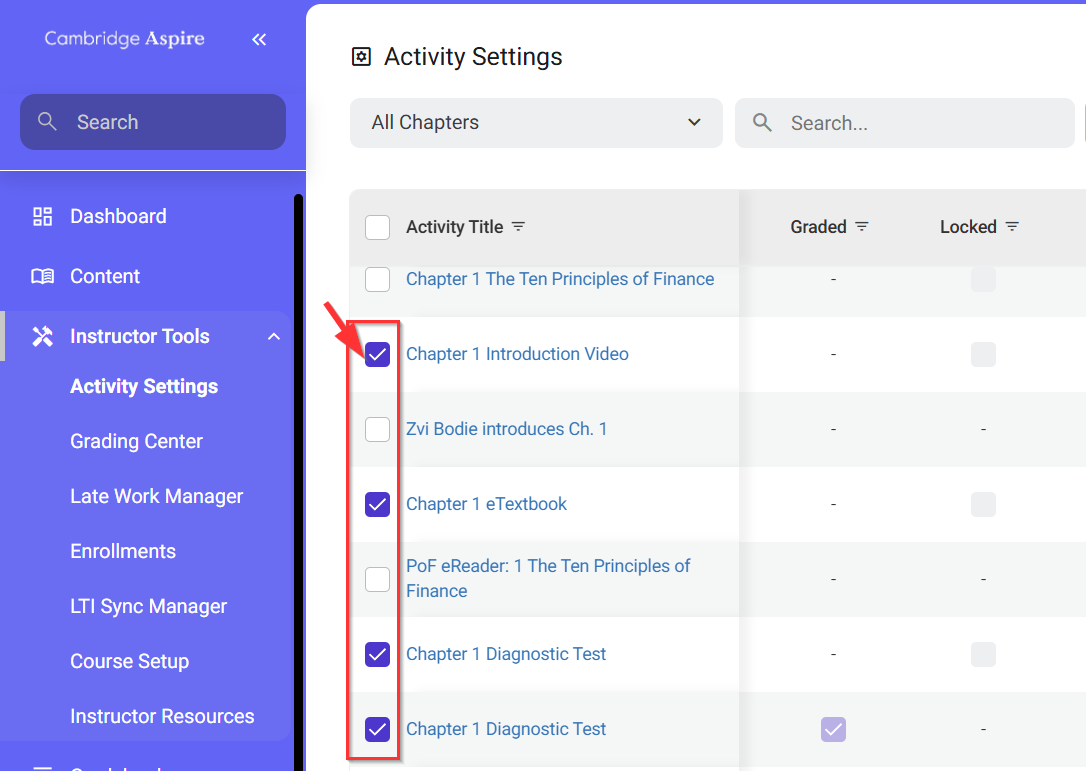Image resolution: width=1086 pixels, height=771 pixels.
Task: Check Zvi Bodie introduces Ch. 1 checkbox
Action: [377, 429]
